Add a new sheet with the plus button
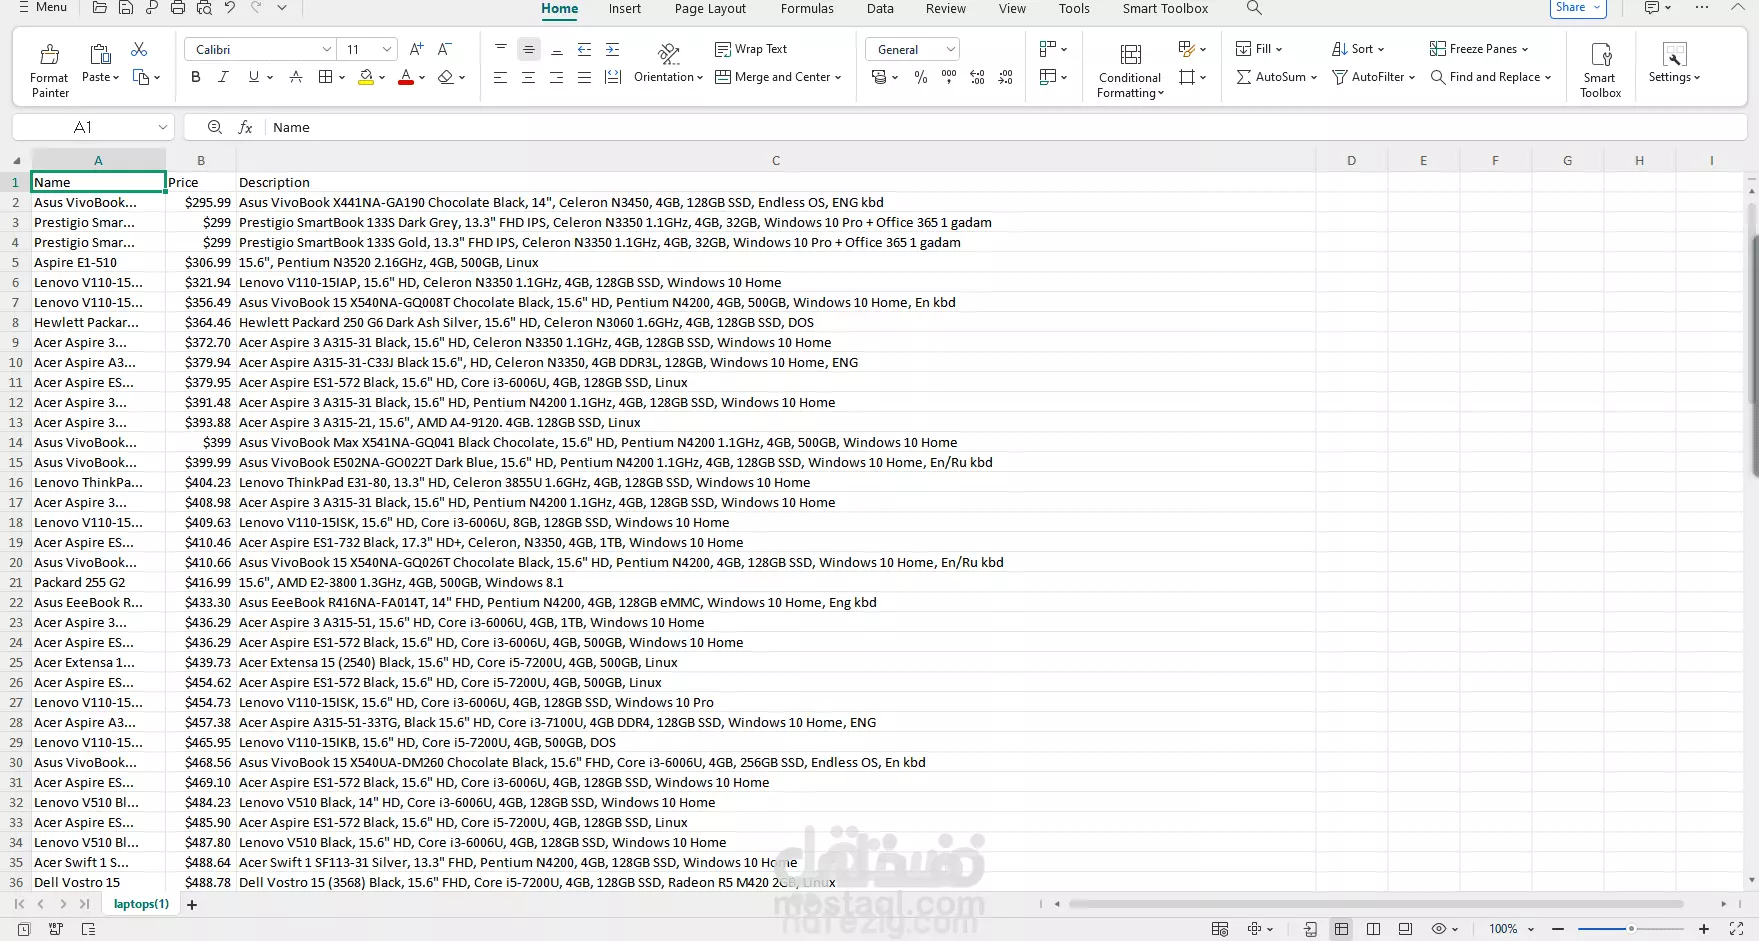The image size is (1759, 941). click(x=192, y=905)
